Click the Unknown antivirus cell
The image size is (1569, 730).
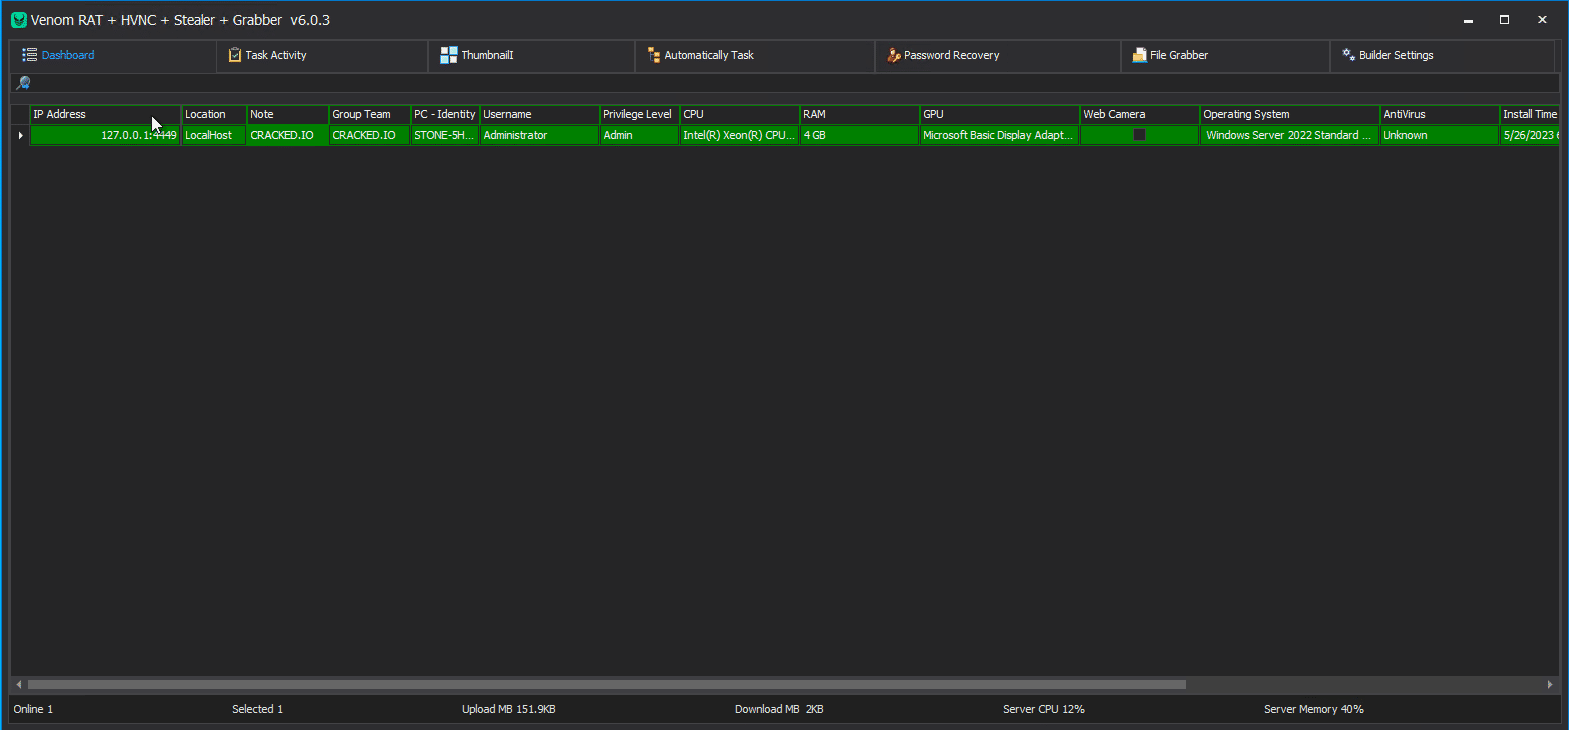click(x=1439, y=135)
